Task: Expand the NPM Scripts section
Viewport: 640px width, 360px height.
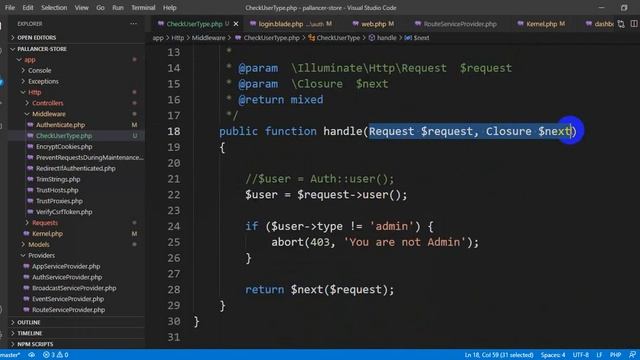Action: click(x=76, y=344)
